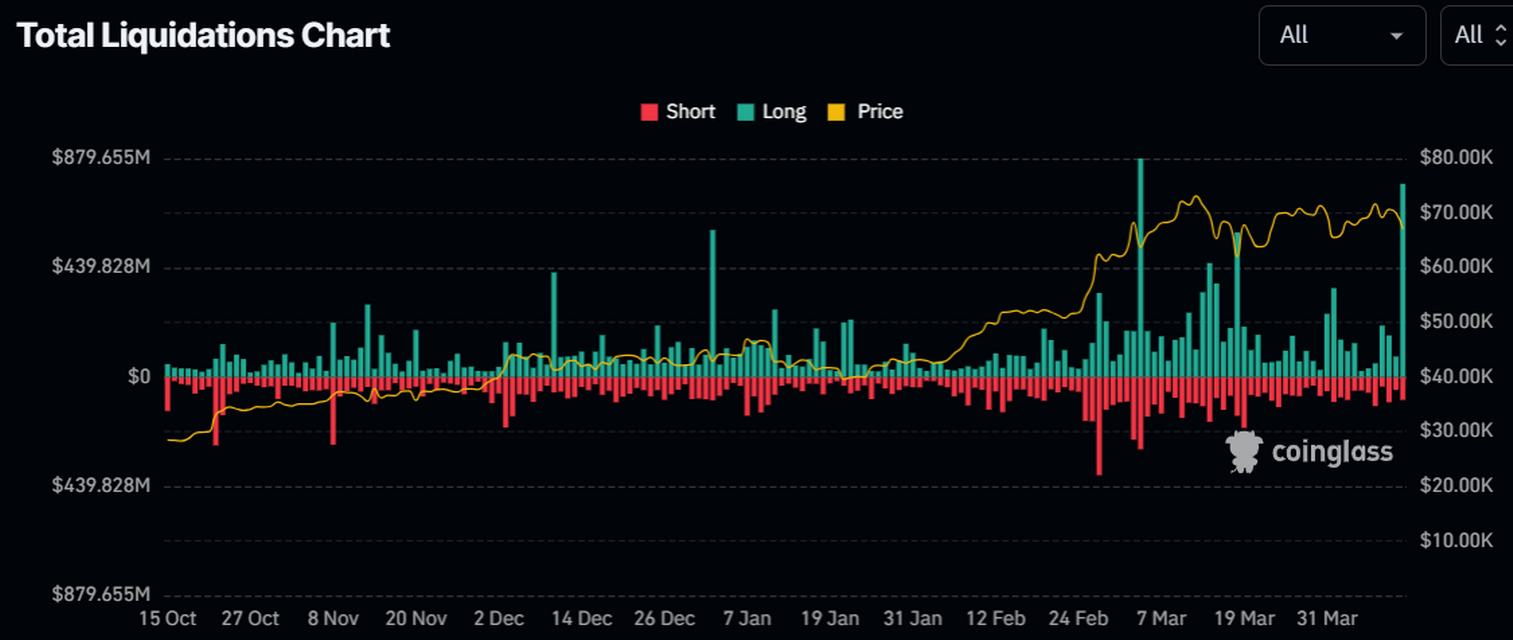Click the yellow Price legend color square
The width and height of the screenshot is (1513, 640).
click(x=836, y=112)
